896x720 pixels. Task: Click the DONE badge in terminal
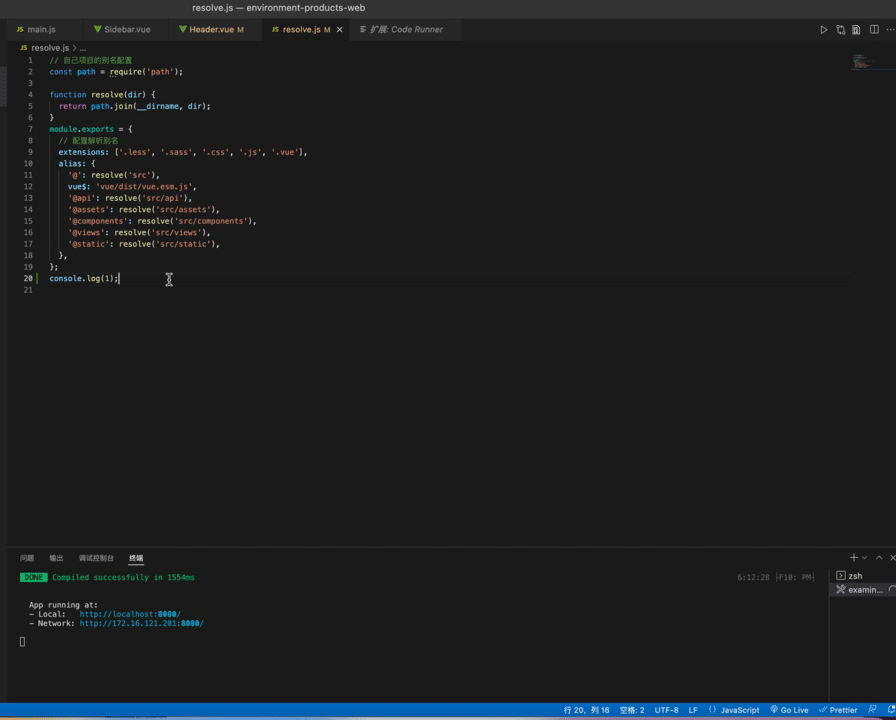tap(34, 577)
